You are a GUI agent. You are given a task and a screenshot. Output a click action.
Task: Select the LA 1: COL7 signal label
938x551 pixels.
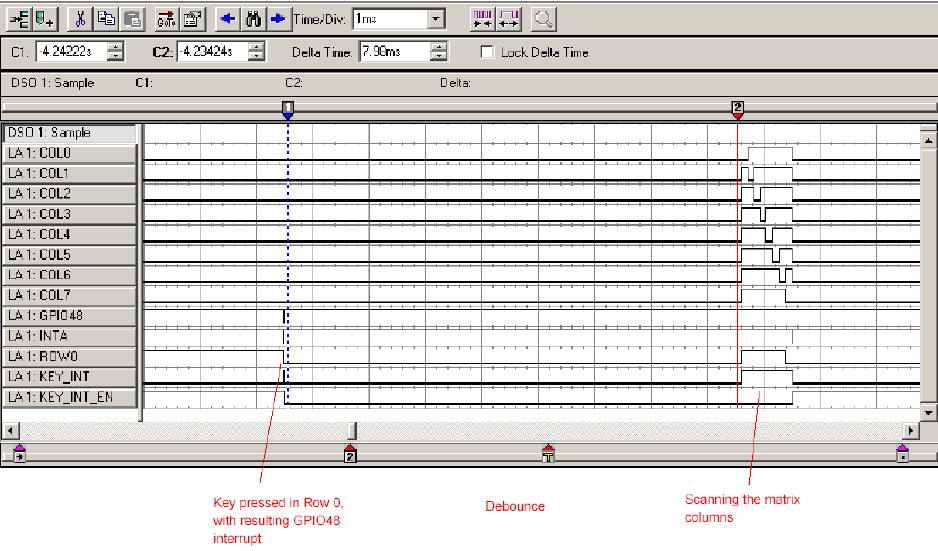coord(71,296)
